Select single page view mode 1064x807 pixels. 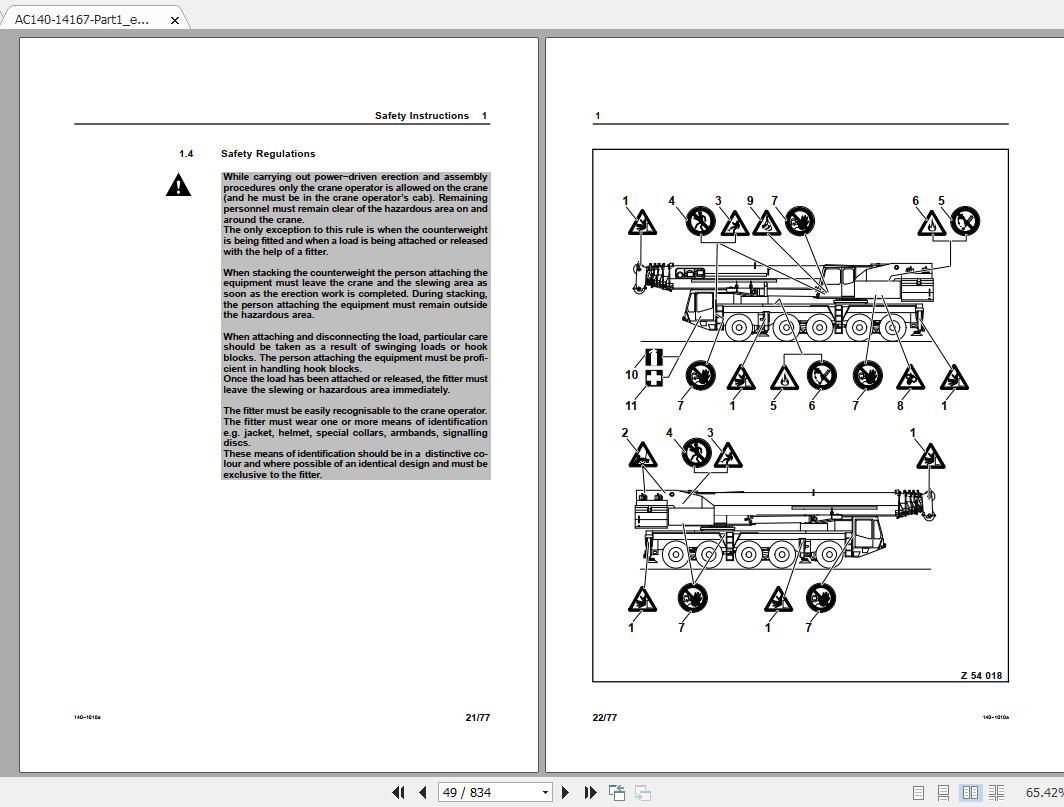click(918, 792)
